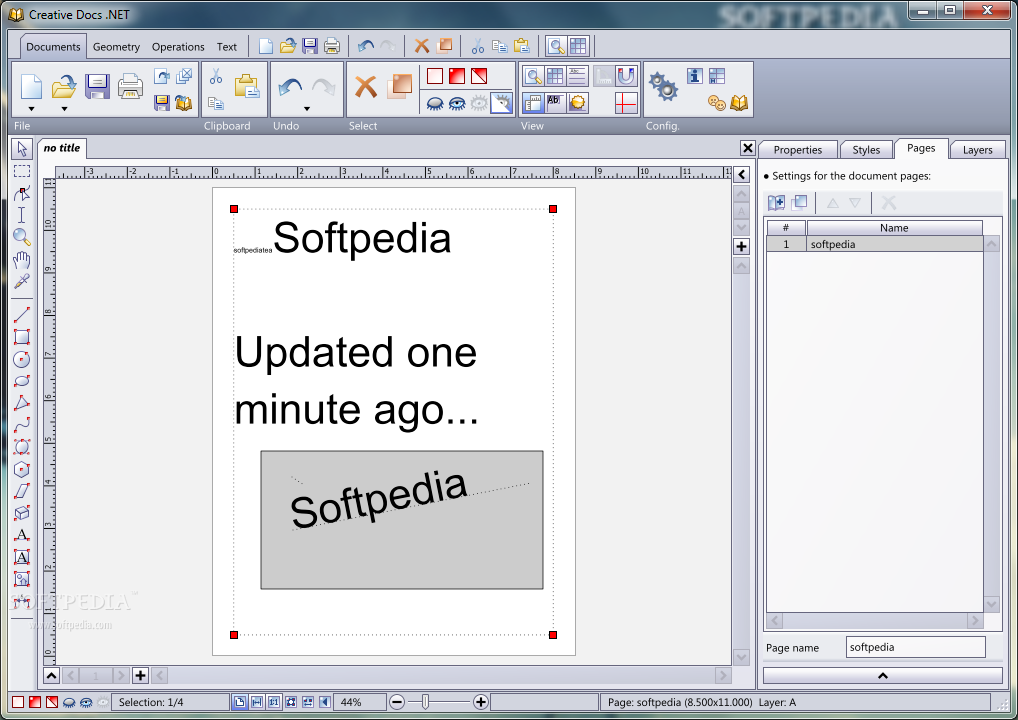Toggle the open-eye show option in Select group
1018x720 pixels.
tap(457, 103)
